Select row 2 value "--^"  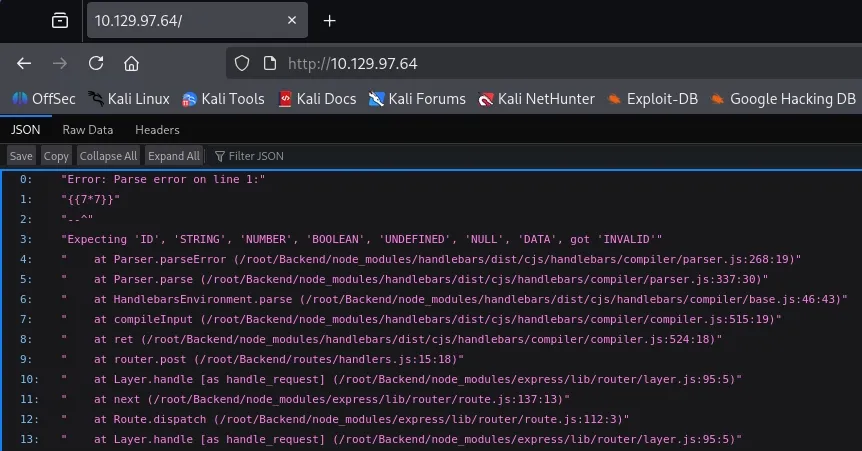pyautogui.click(x=77, y=219)
